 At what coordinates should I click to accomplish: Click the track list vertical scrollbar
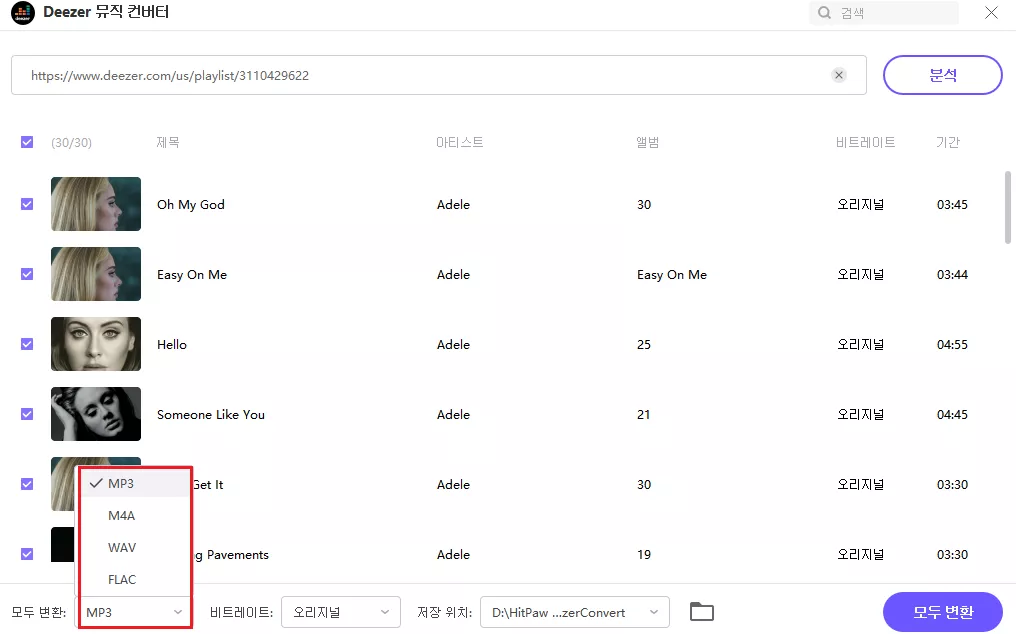click(x=1008, y=207)
